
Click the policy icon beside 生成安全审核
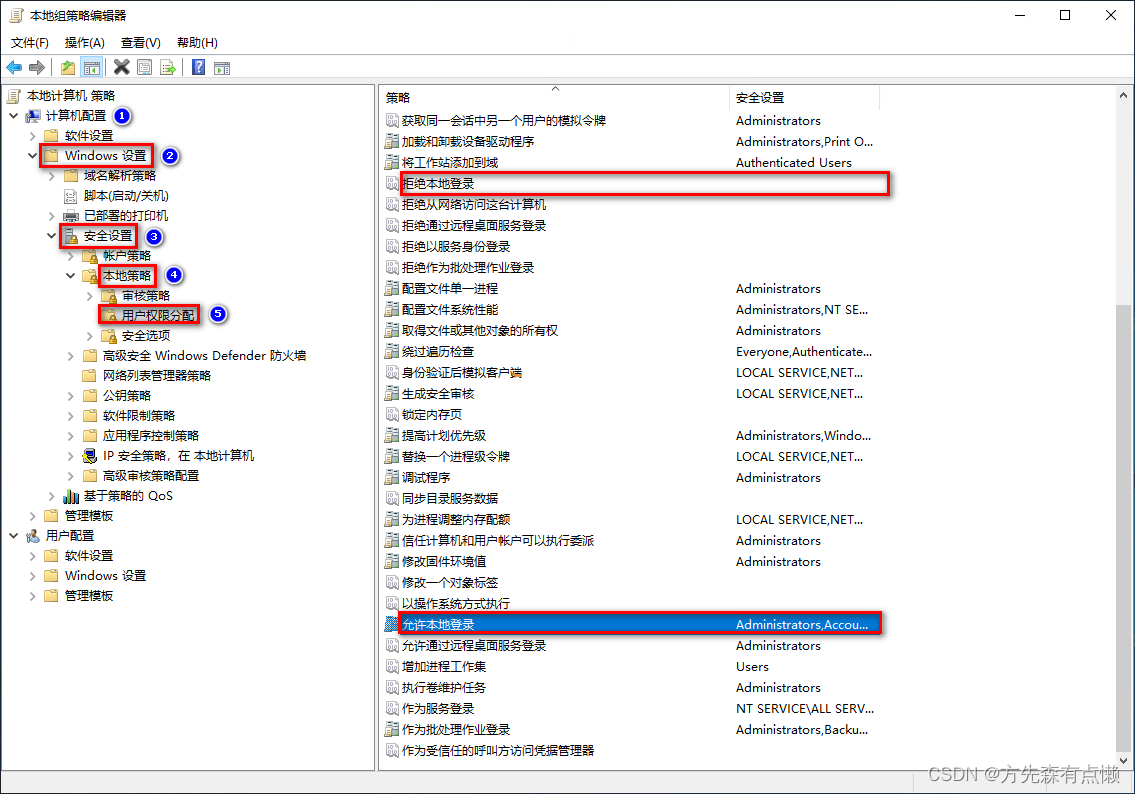pyautogui.click(x=392, y=394)
